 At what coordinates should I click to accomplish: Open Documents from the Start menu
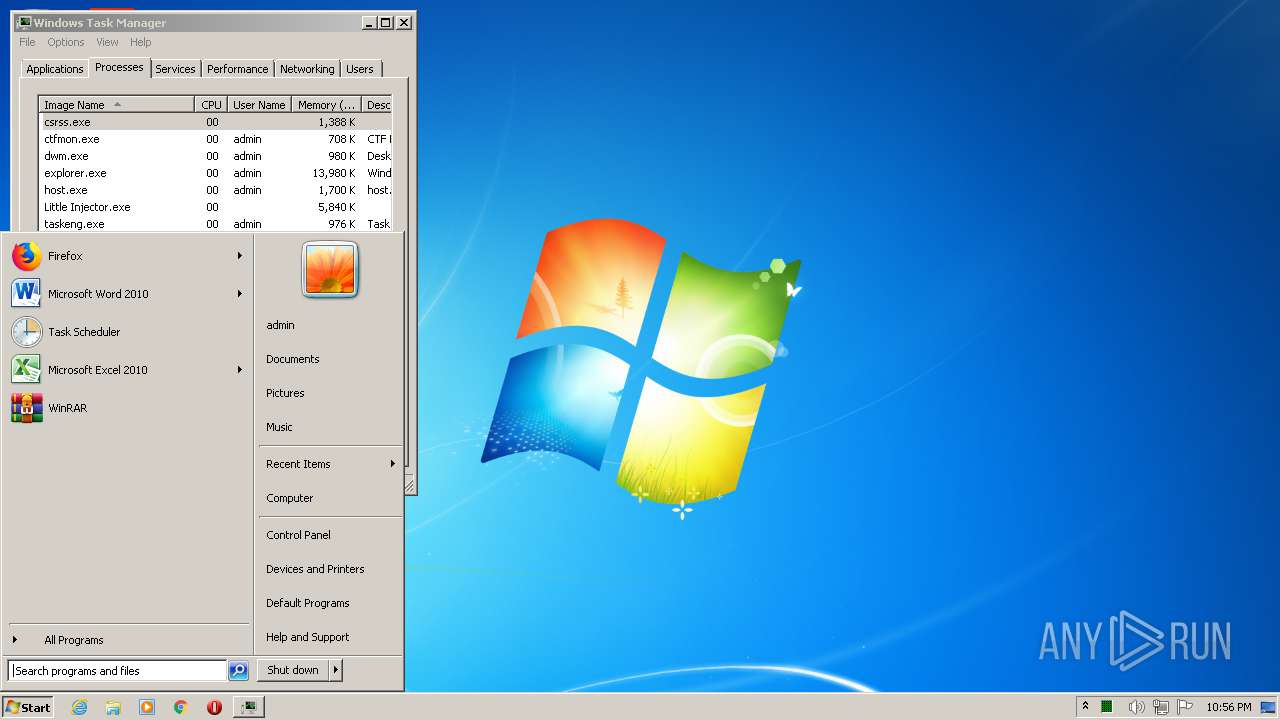(x=293, y=359)
